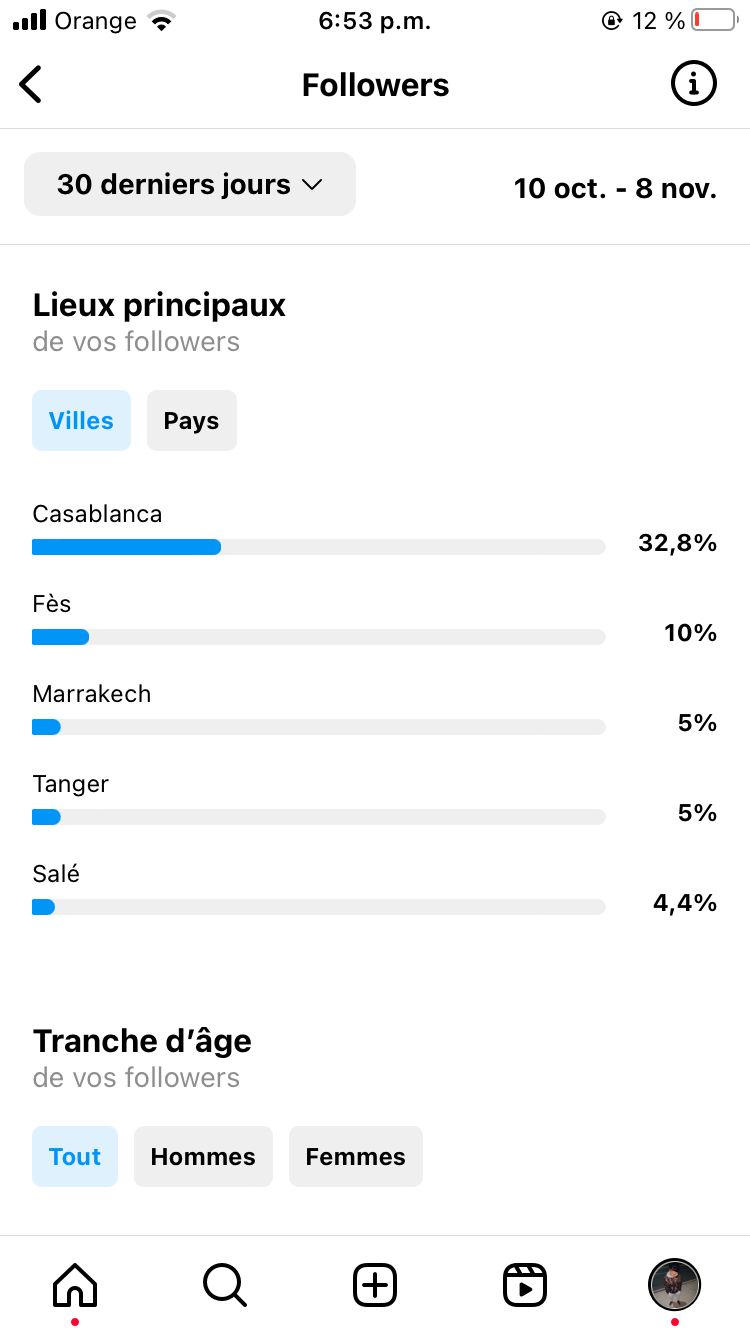Tap the battery indicator in status bar

coord(713,20)
